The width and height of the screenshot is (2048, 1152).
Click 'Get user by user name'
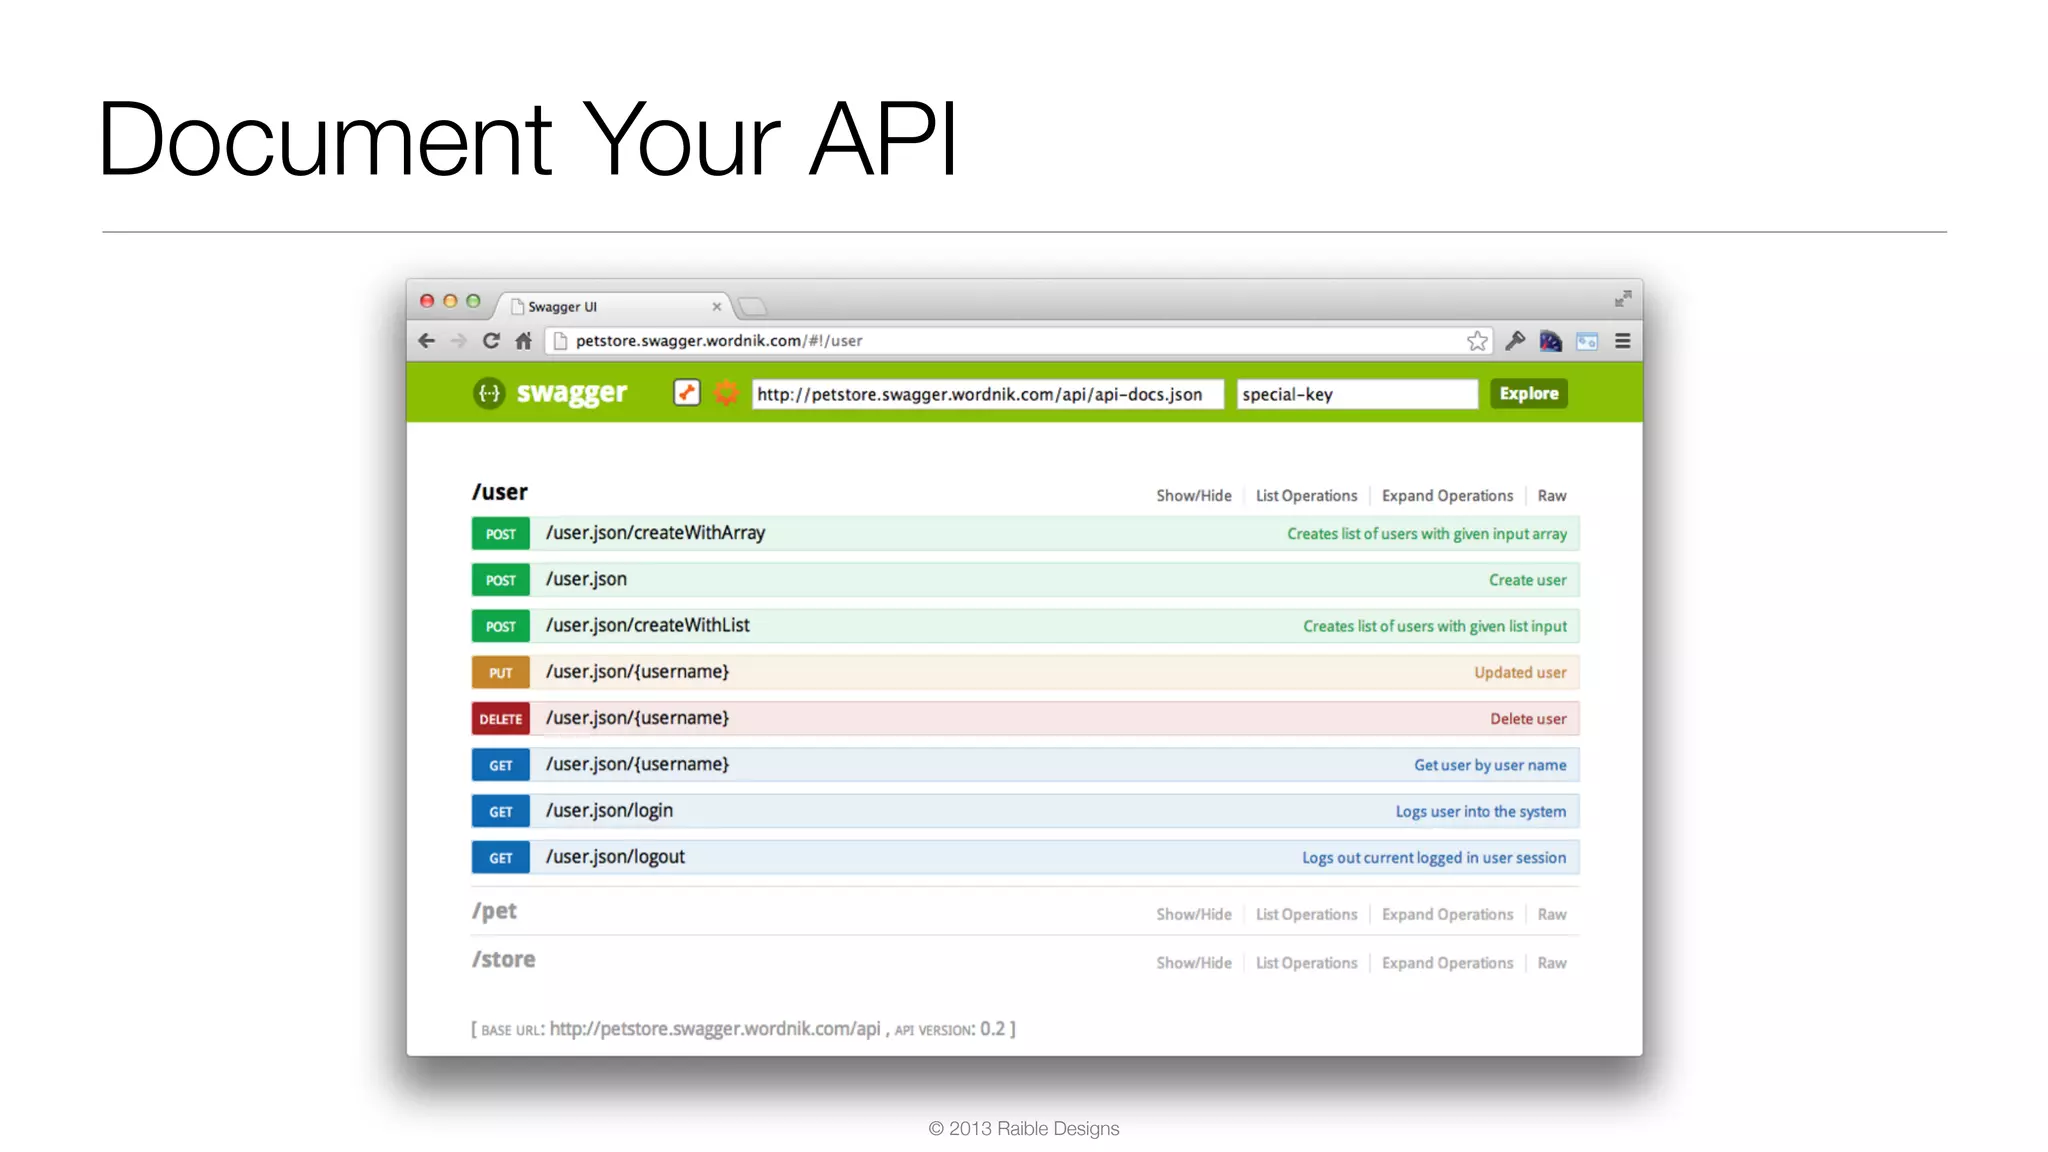click(1490, 765)
